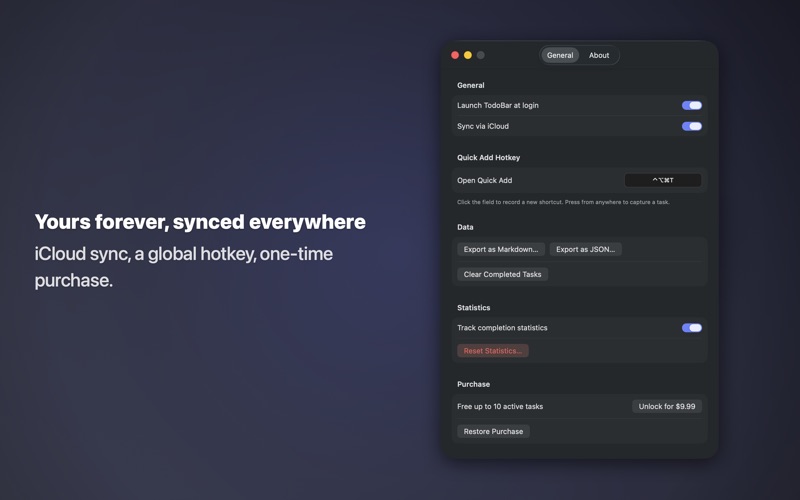Click the 'Track completion statistics' label
Image resolution: width=800 pixels, height=500 pixels.
tap(502, 328)
